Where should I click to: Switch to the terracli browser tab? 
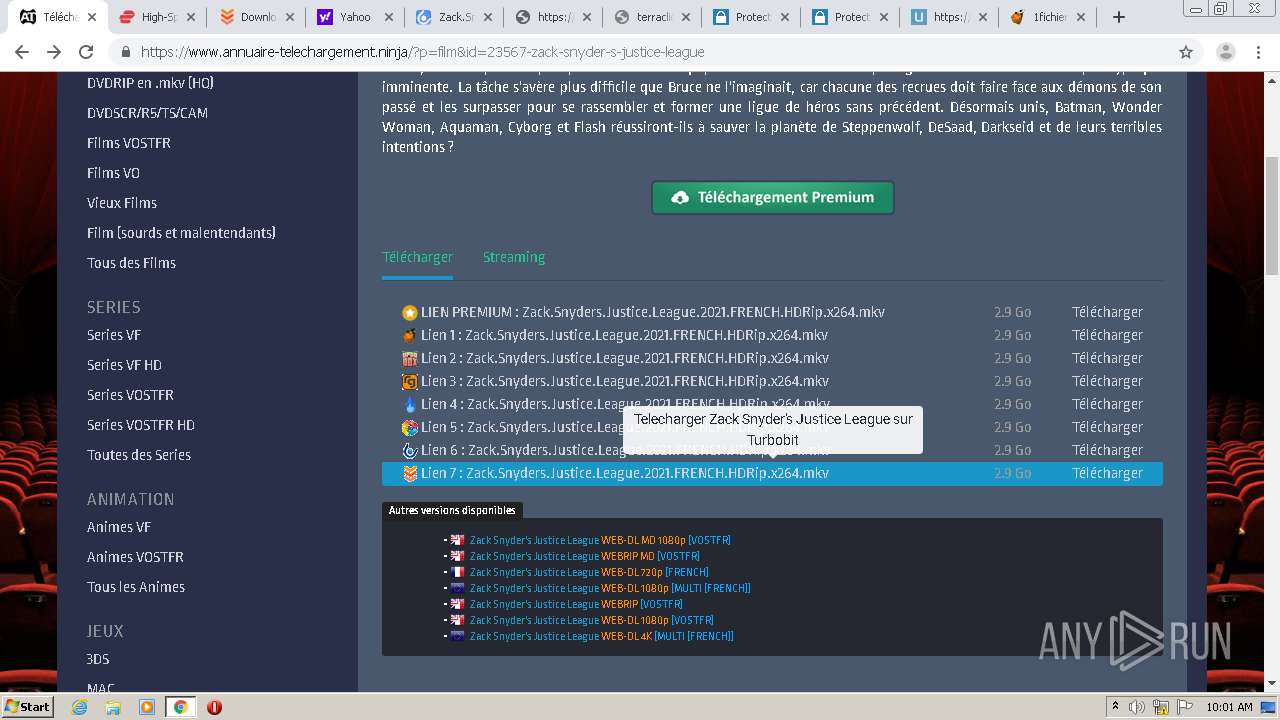click(x=654, y=17)
